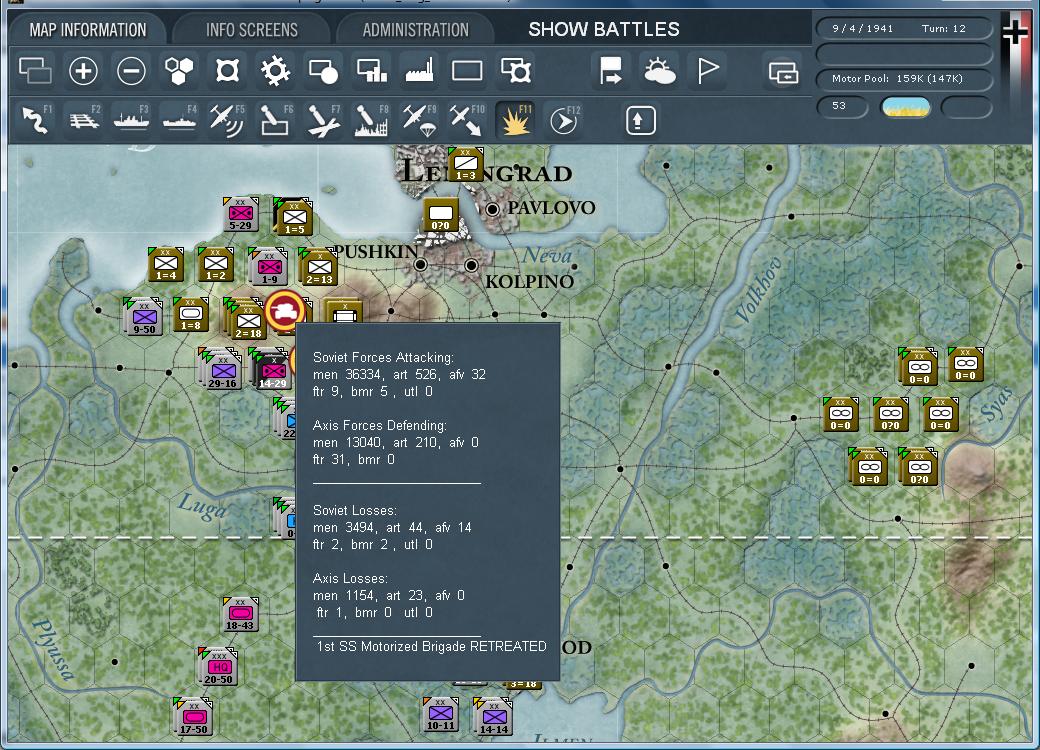1040x750 pixels.
Task: Click the factory locations icon on the toolbar
Action: (418, 71)
